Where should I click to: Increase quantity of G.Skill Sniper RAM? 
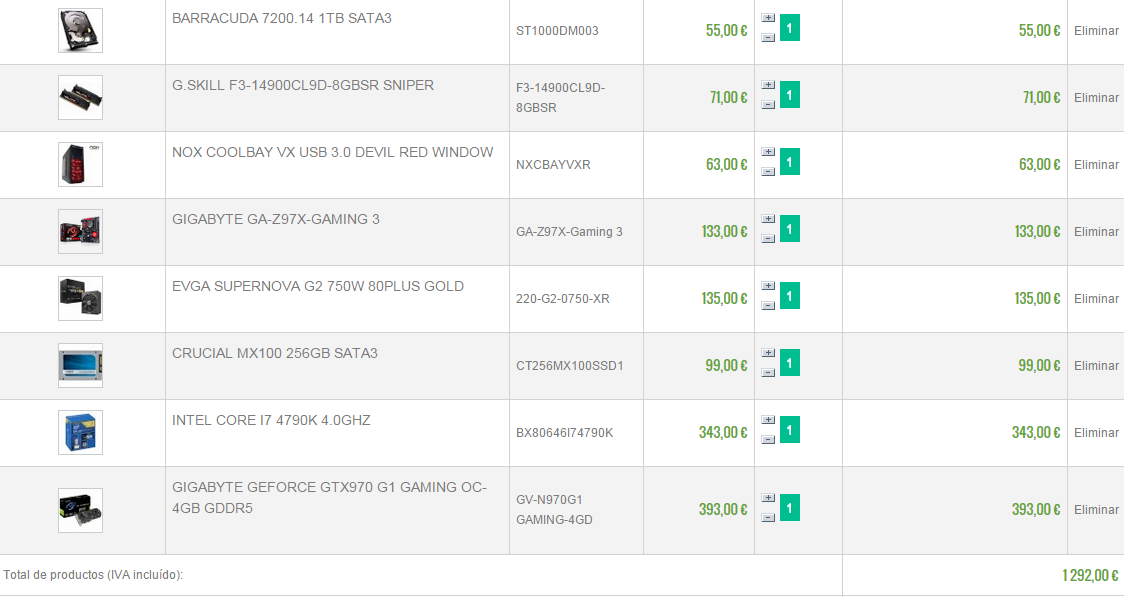[768, 85]
